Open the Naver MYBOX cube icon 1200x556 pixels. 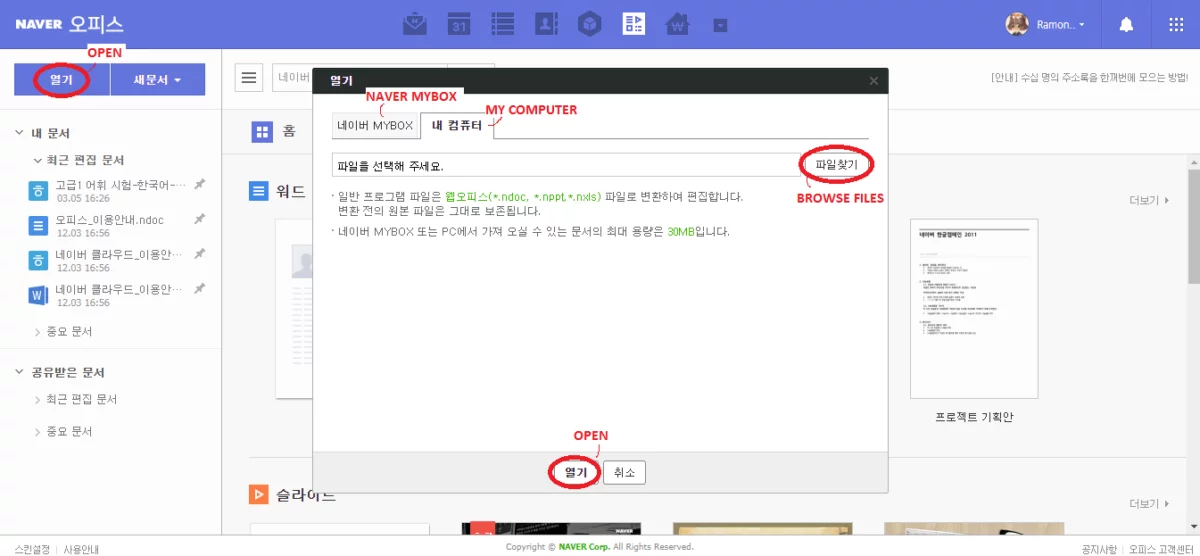pyautogui.click(x=590, y=24)
